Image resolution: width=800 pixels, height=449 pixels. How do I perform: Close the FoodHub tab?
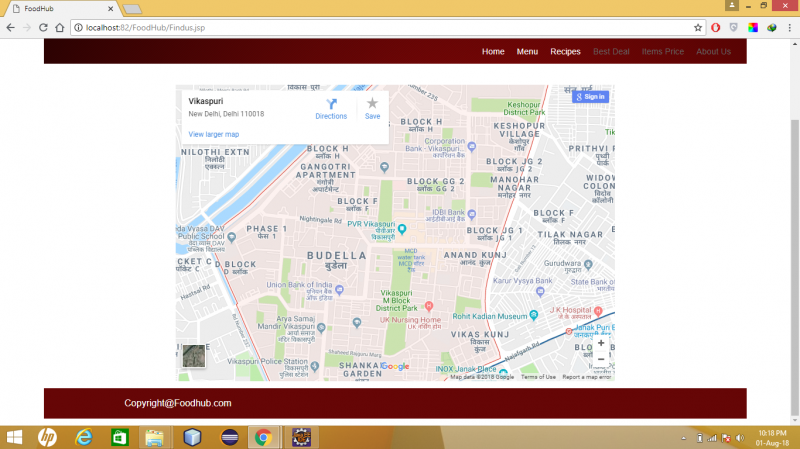pos(110,9)
